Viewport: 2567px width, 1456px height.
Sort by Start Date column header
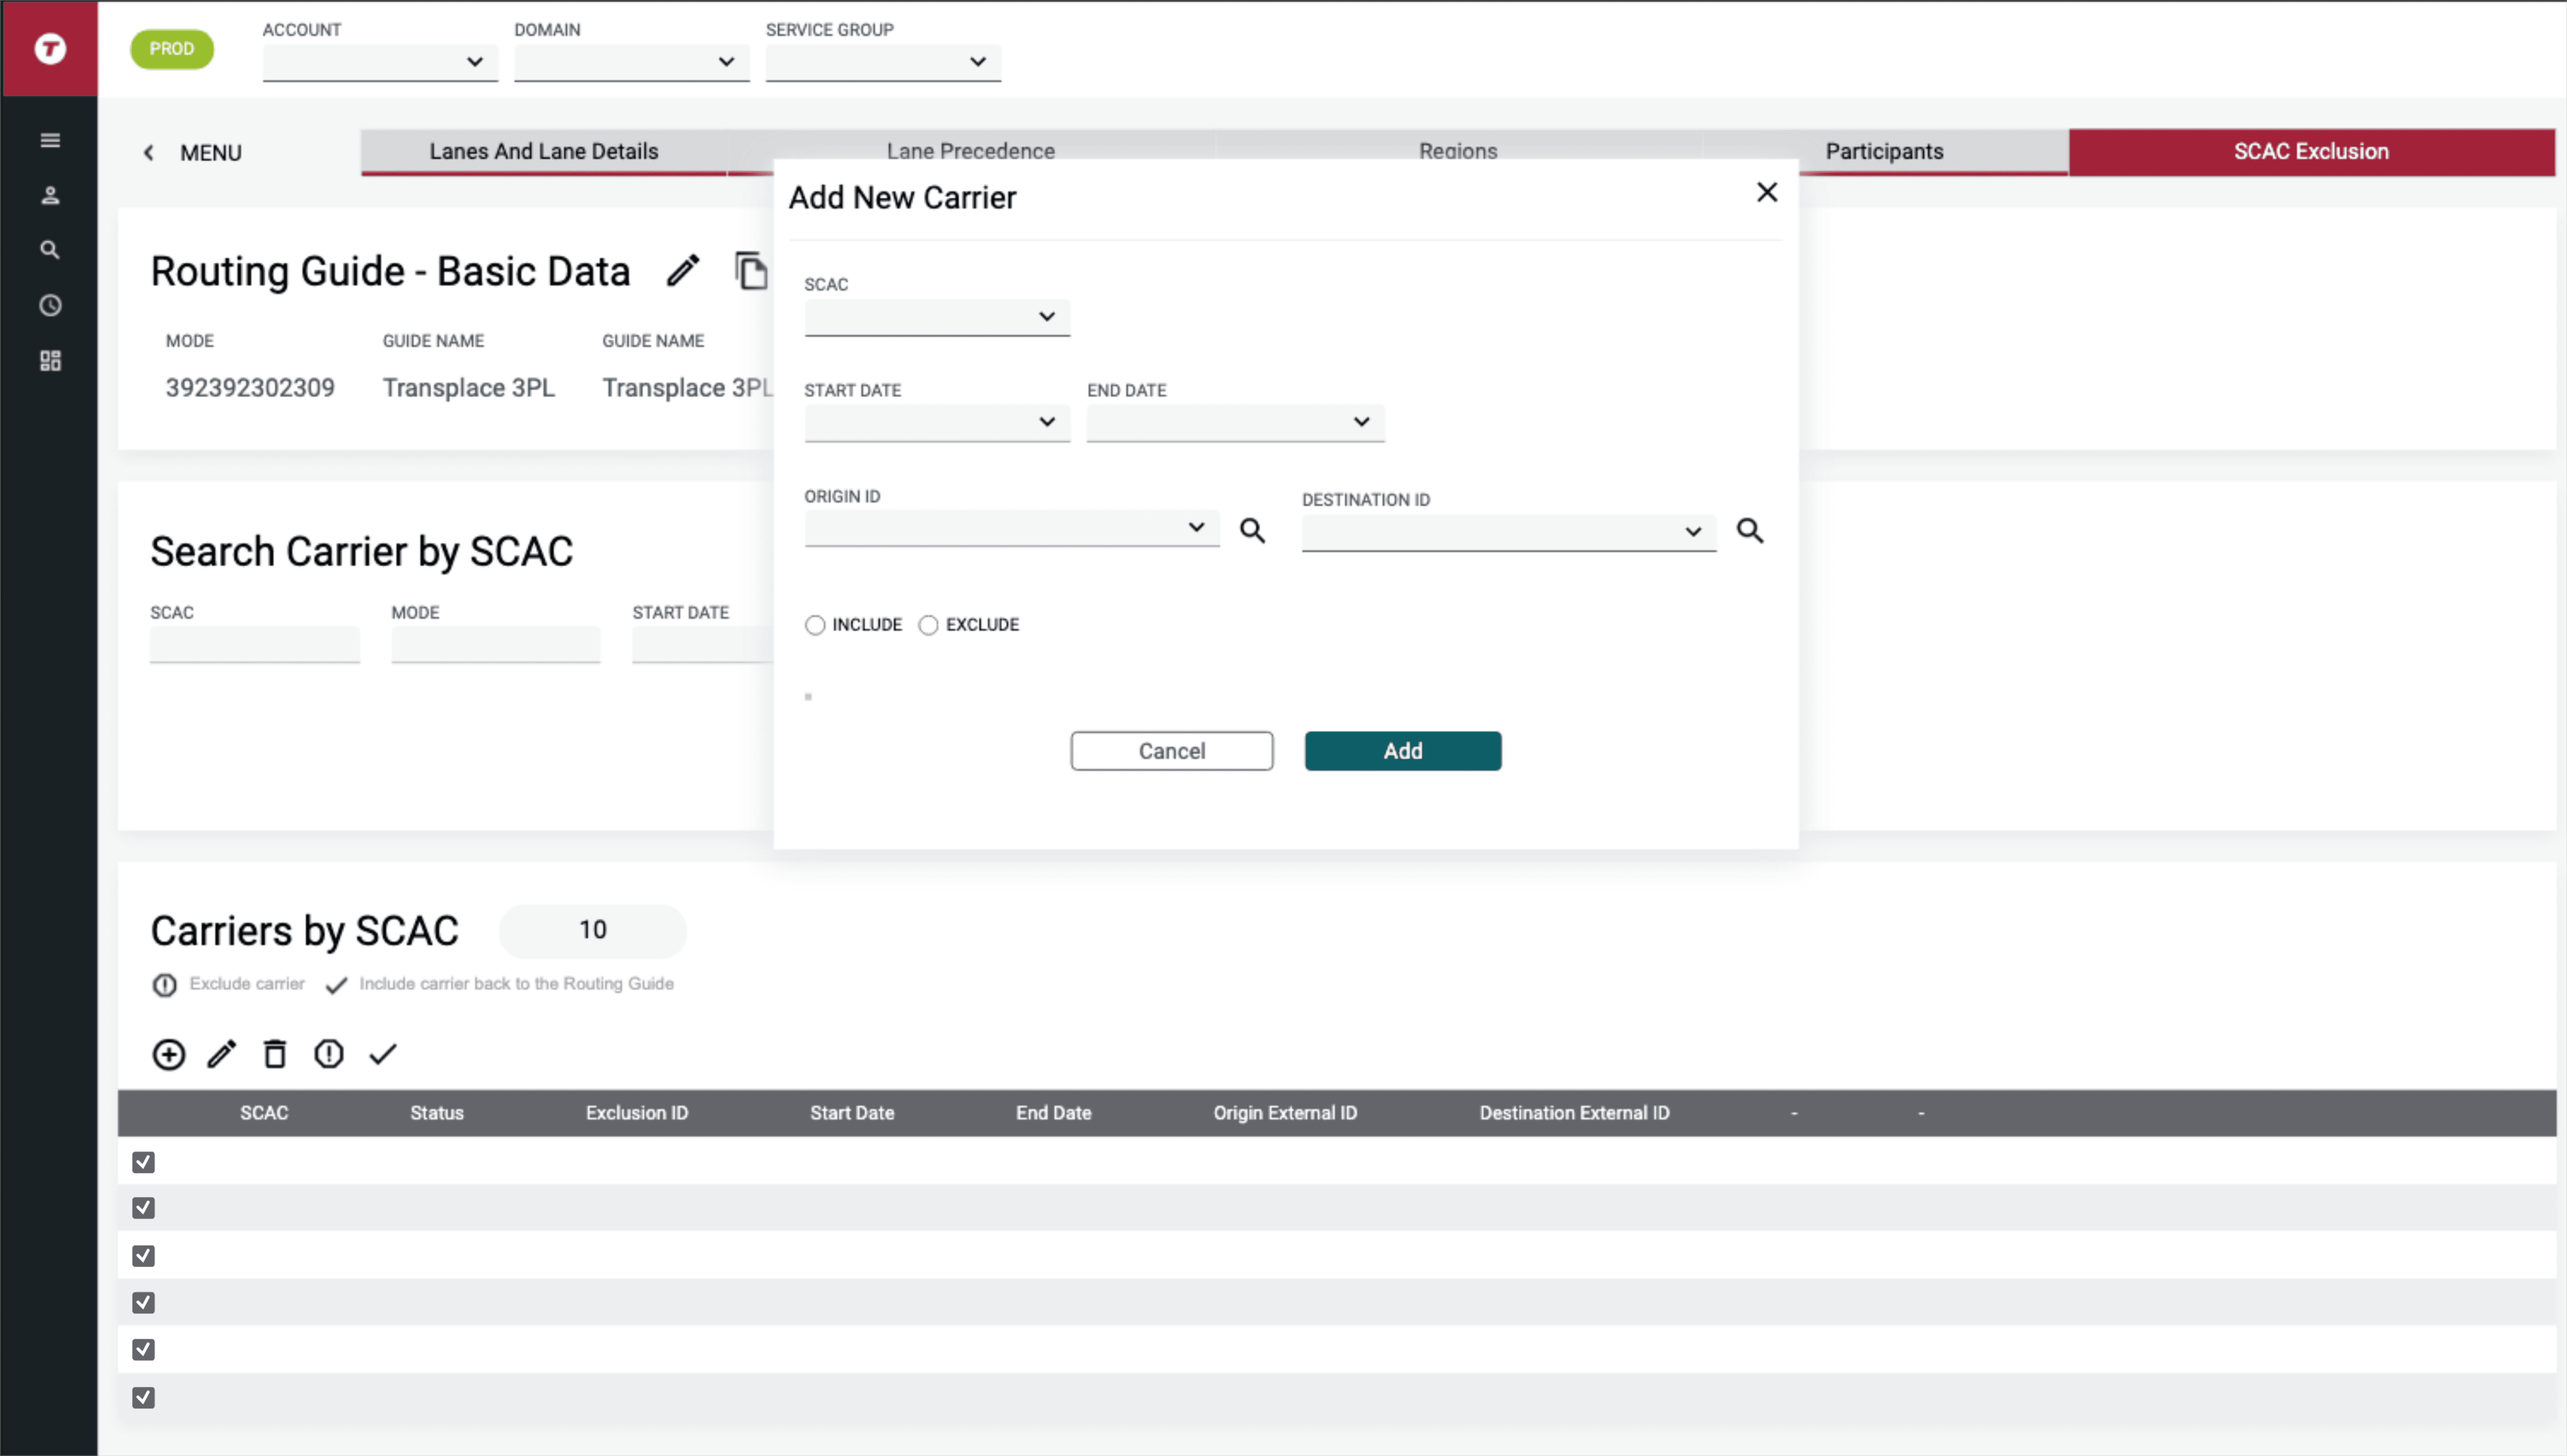[x=852, y=1113]
